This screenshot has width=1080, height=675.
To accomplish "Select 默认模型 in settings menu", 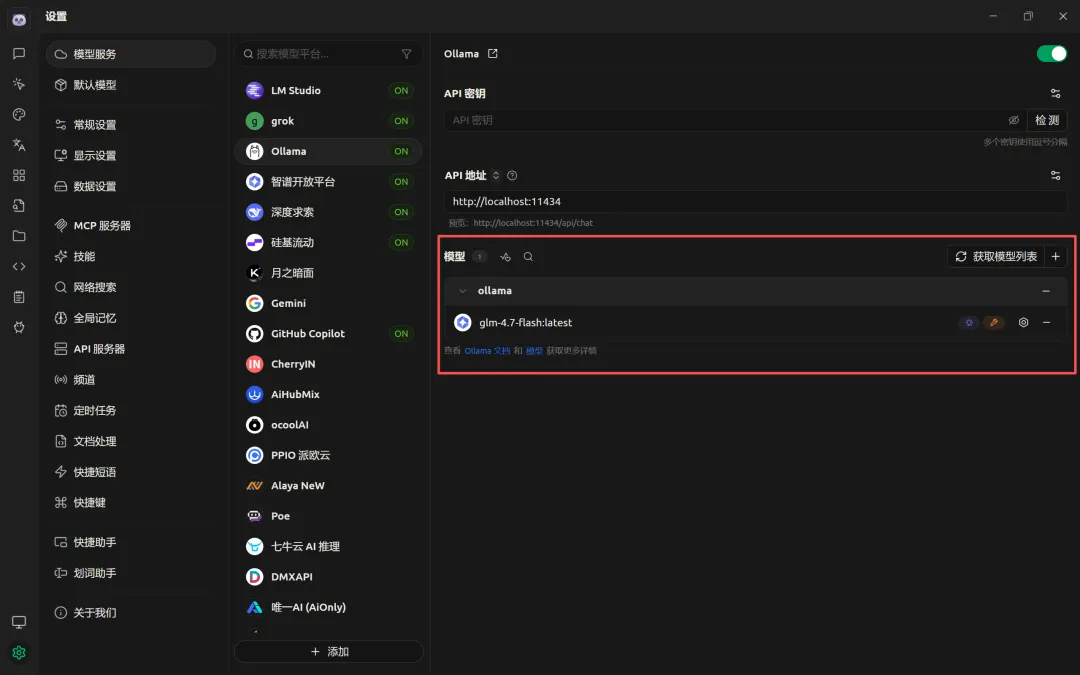I will 131,85.
